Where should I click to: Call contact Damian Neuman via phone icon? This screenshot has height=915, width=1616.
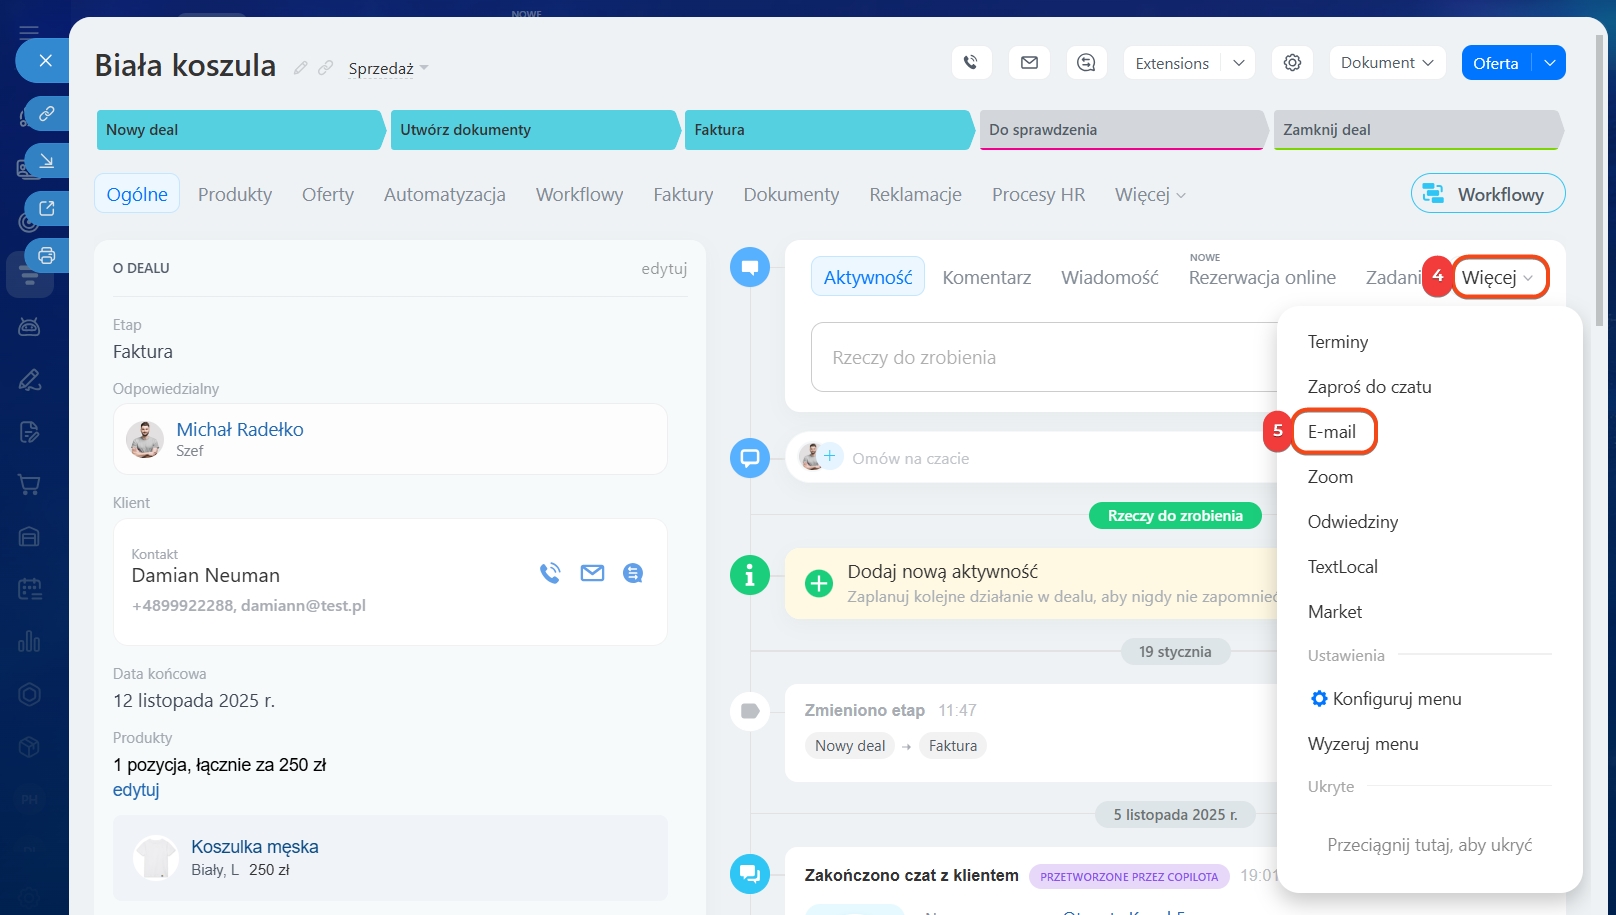pyautogui.click(x=550, y=573)
